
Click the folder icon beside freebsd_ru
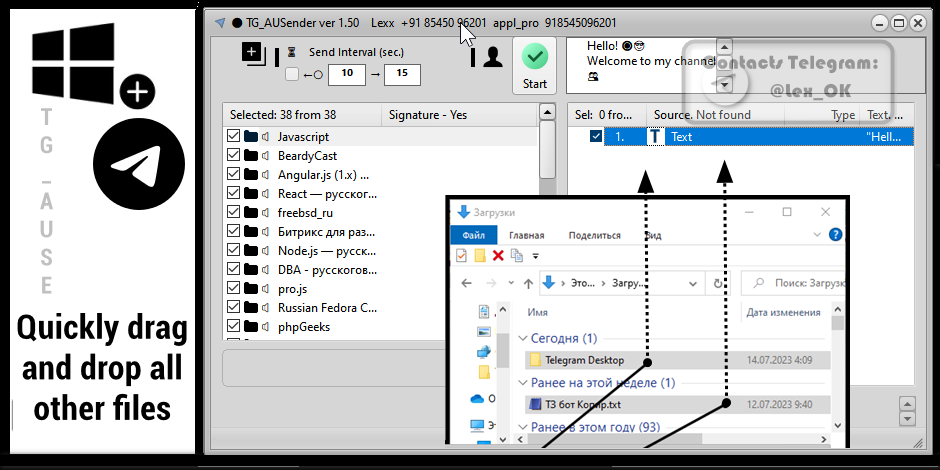pyautogui.click(x=251, y=213)
